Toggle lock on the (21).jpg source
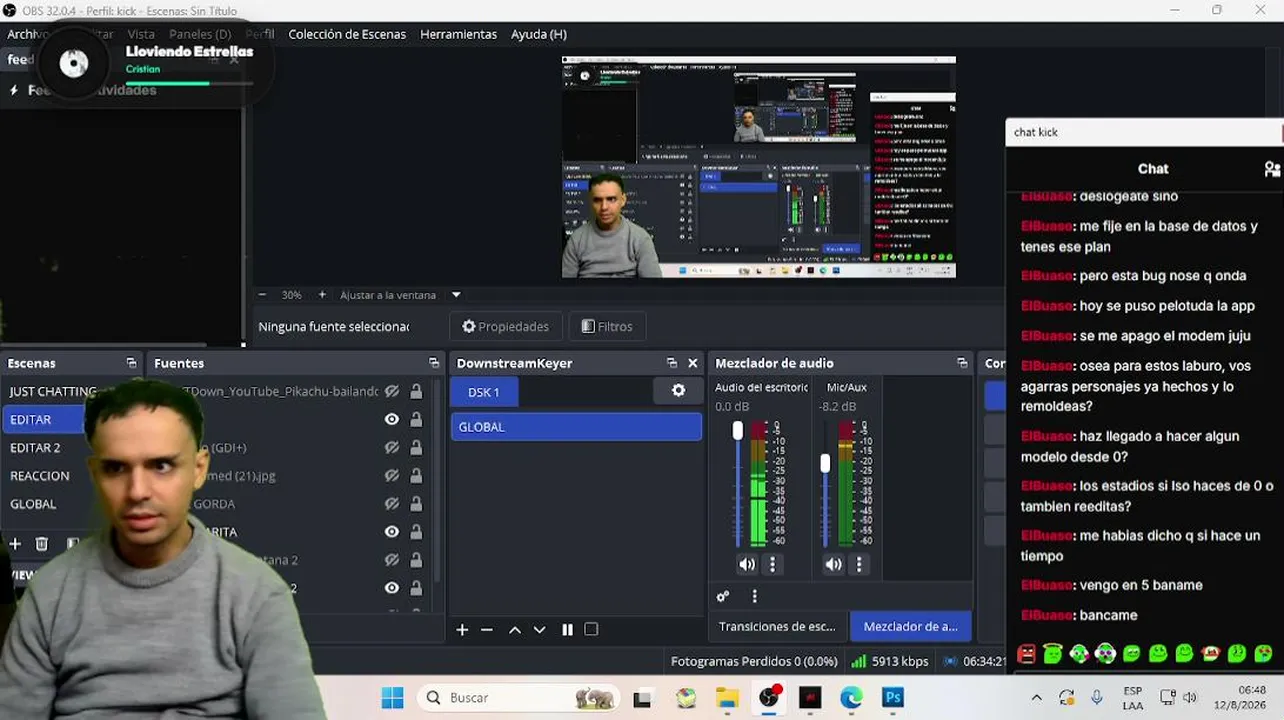 (x=416, y=476)
